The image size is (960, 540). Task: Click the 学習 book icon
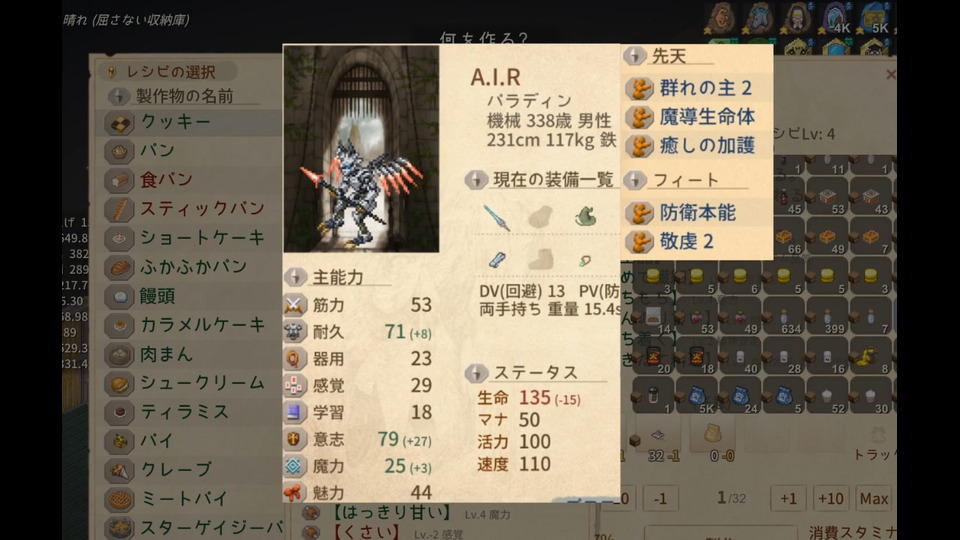tap(294, 412)
